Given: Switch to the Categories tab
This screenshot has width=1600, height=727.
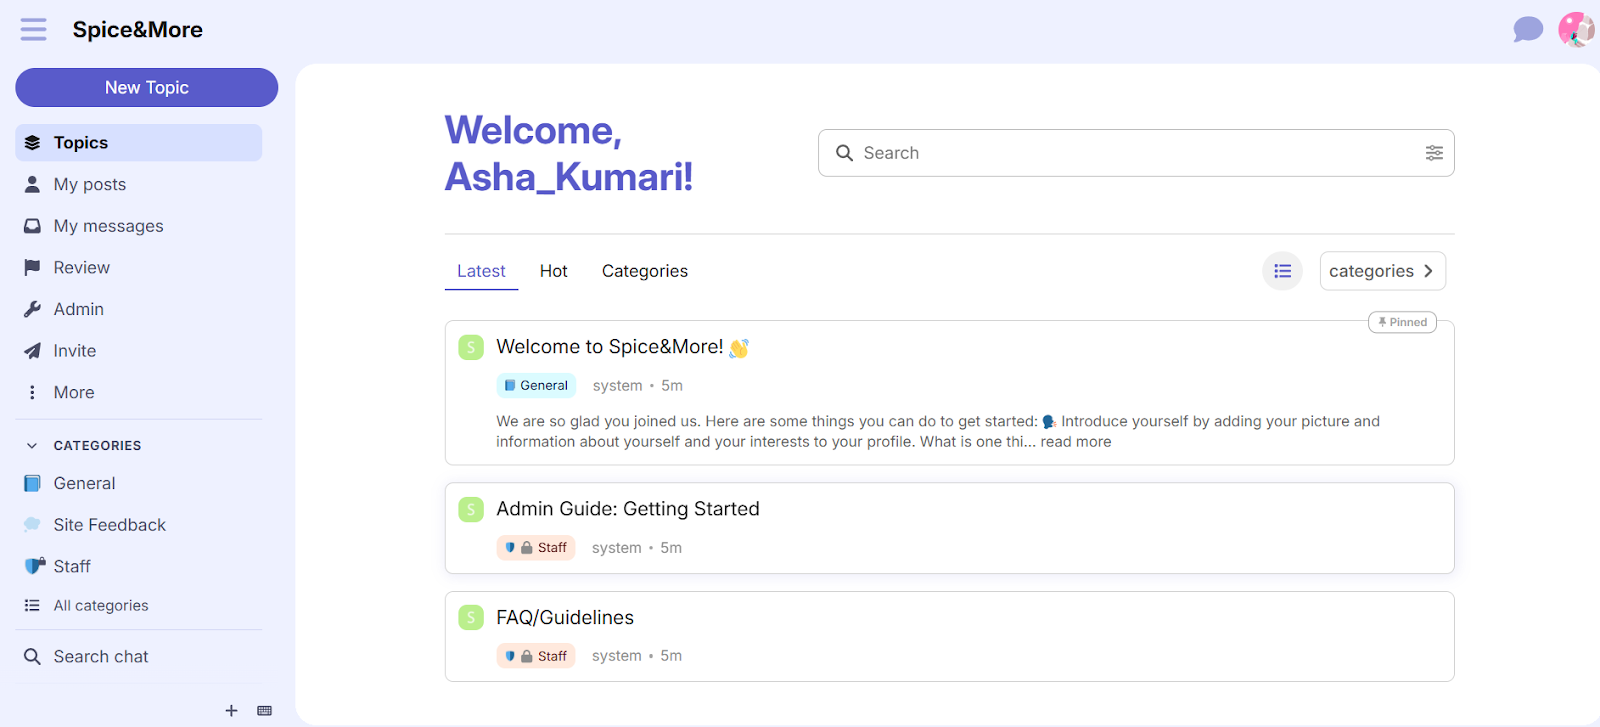Looking at the screenshot, I should coord(645,271).
